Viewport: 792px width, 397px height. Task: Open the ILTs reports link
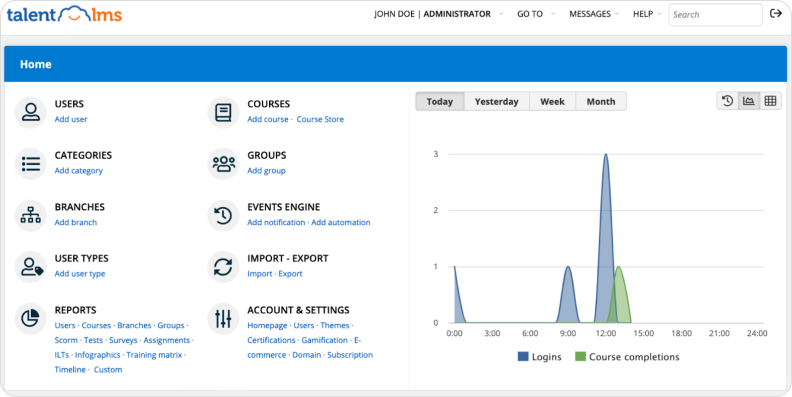(x=62, y=355)
